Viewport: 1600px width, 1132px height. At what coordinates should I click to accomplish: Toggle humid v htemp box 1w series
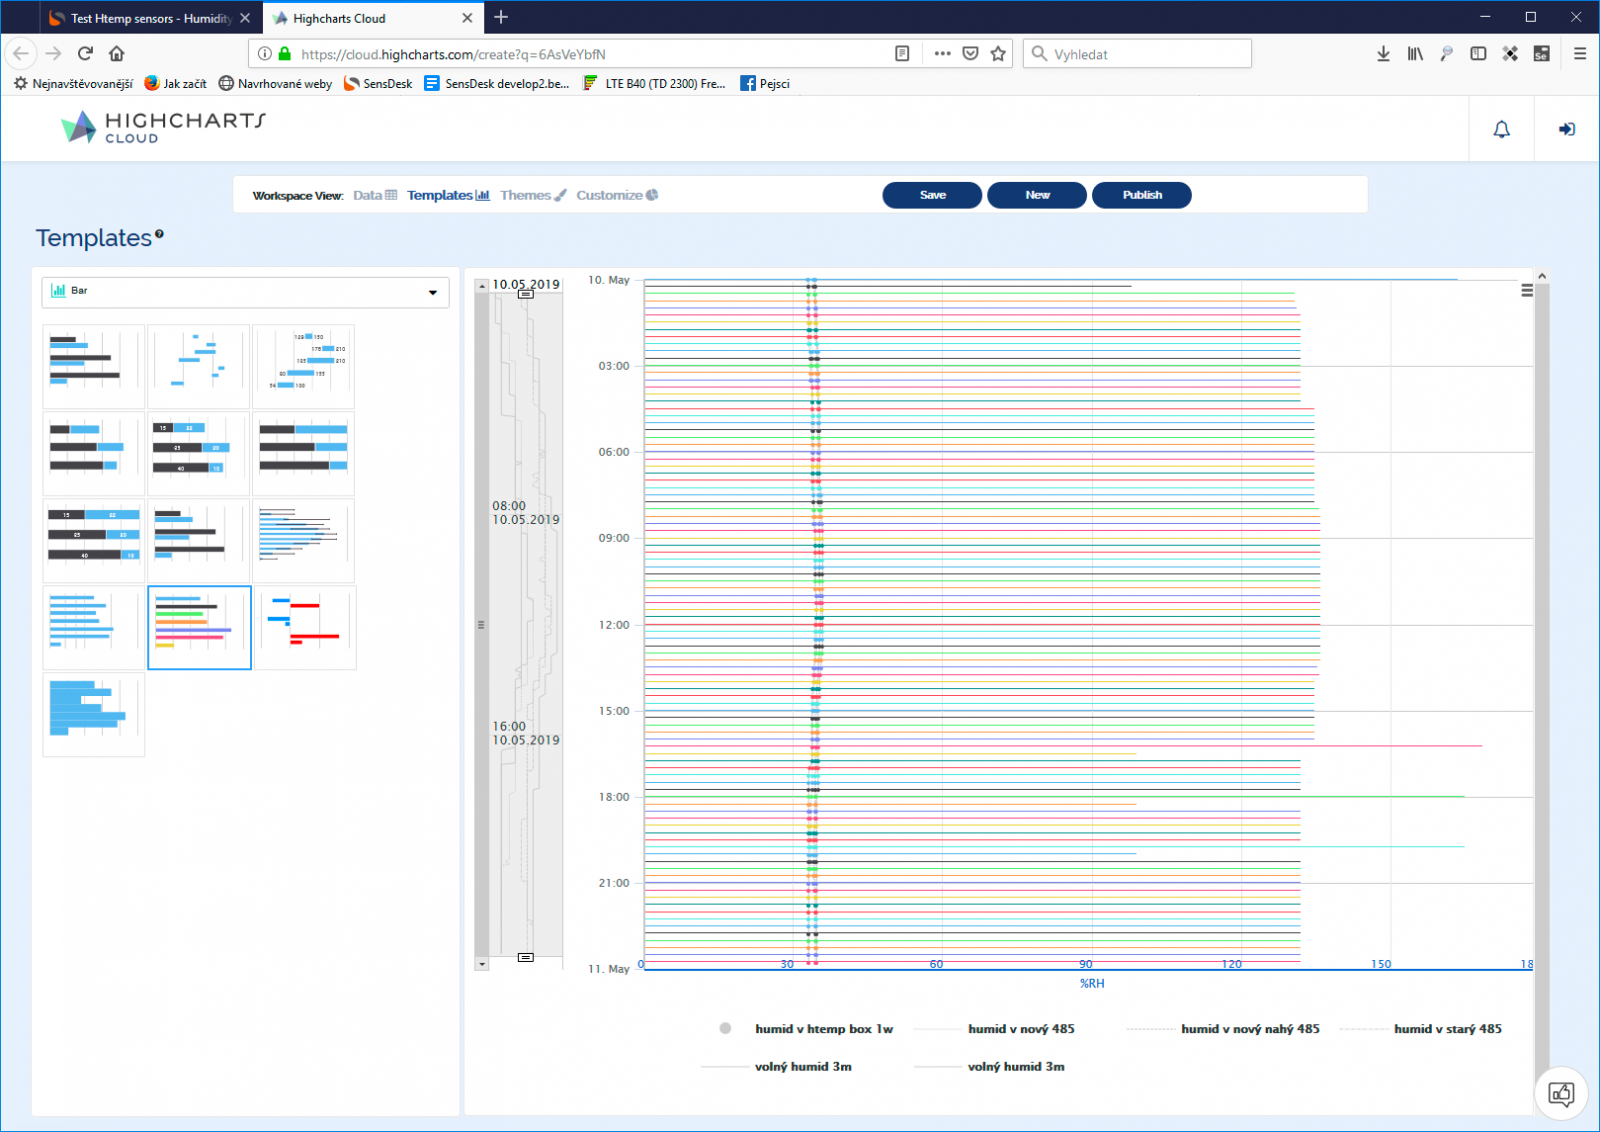[805, 1028]
